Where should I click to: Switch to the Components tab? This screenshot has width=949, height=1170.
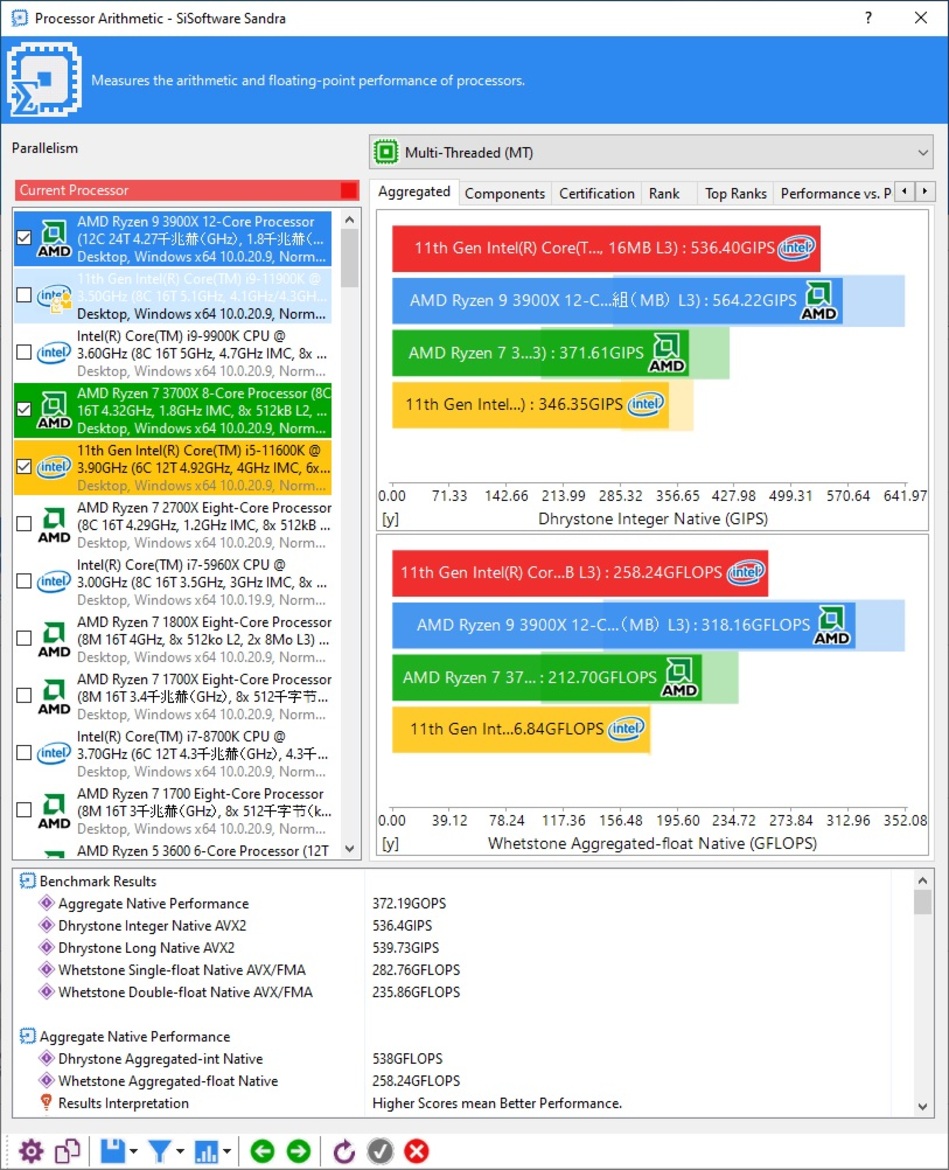coord(505,193)
